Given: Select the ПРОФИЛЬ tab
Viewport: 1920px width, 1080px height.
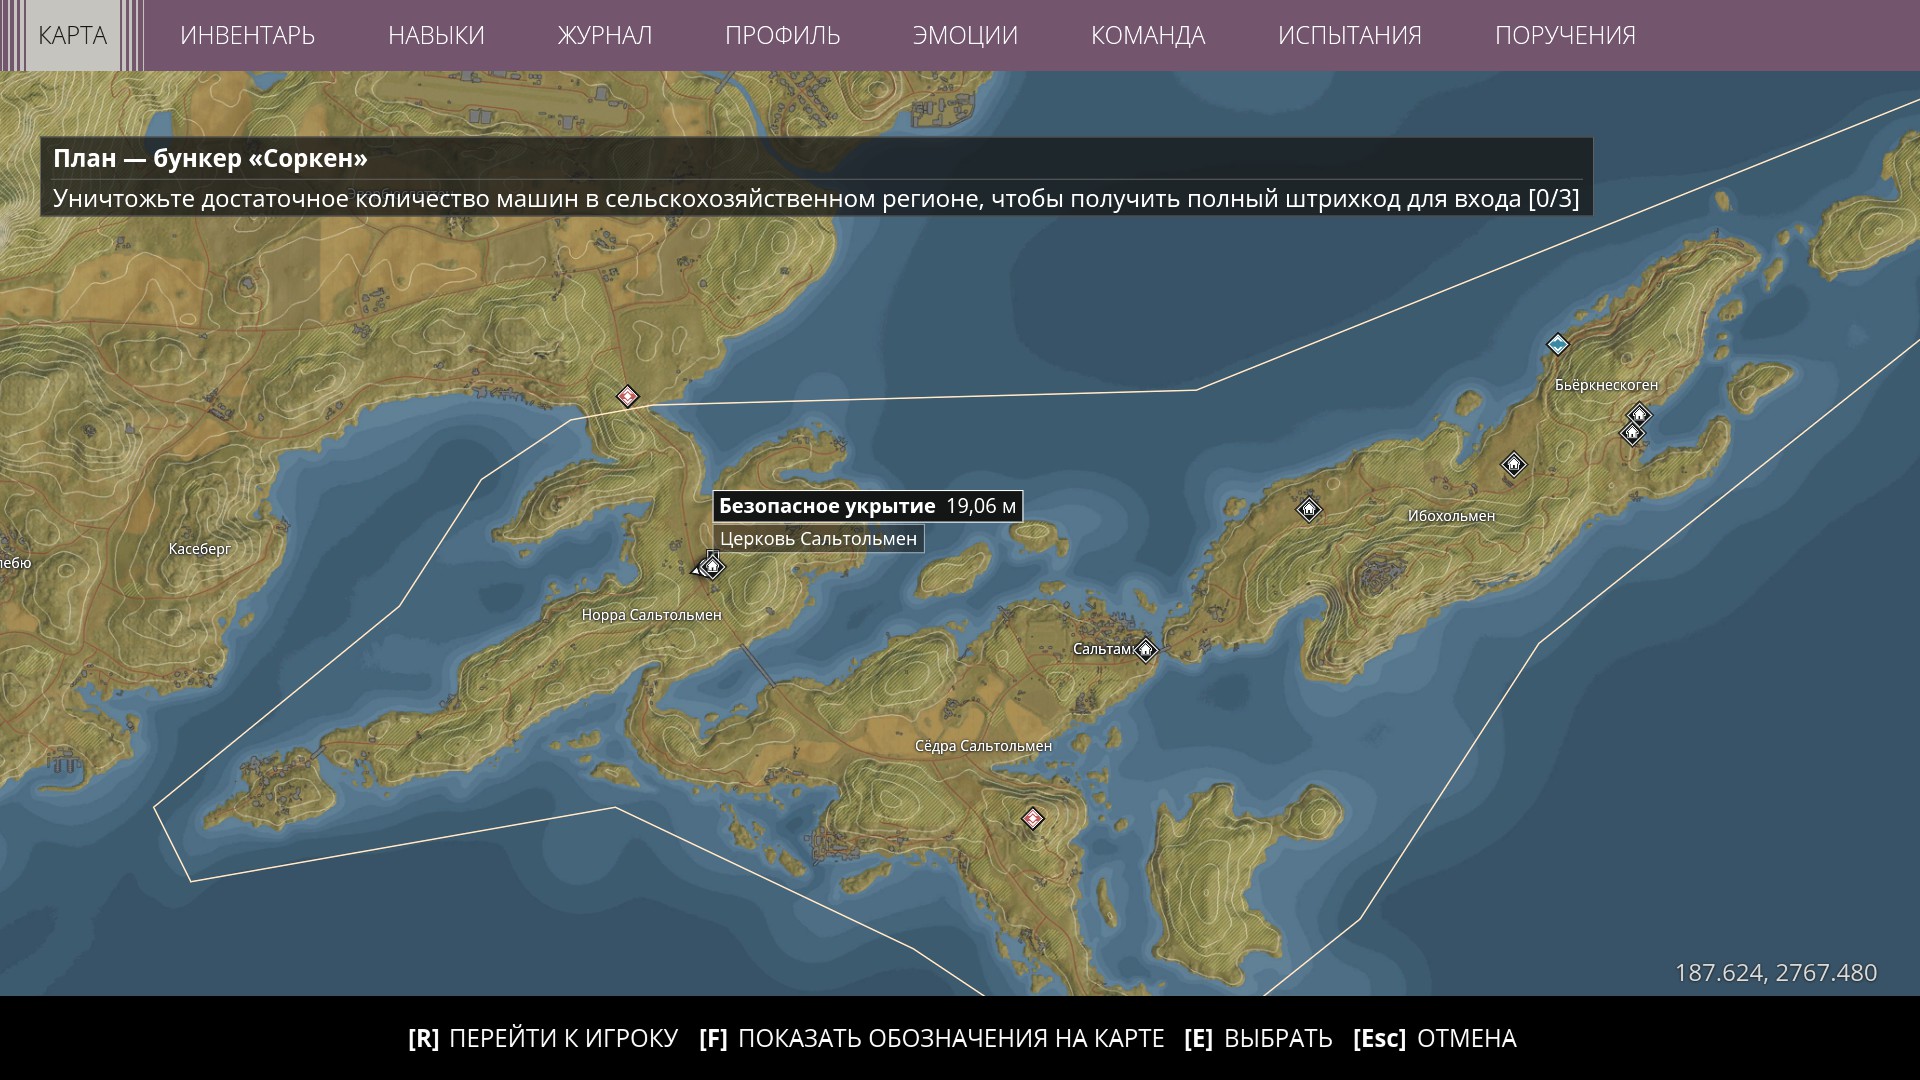Looking at the screenshot, I should 783,35.
